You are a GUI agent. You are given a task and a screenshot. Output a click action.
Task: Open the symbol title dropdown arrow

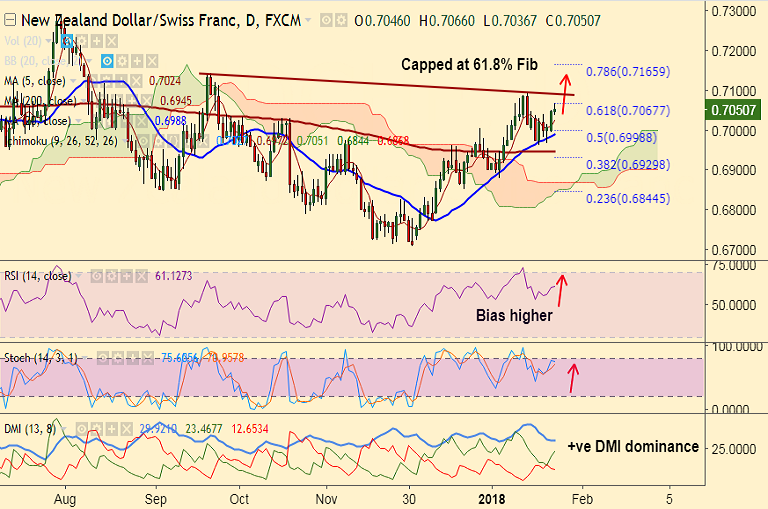308,21
